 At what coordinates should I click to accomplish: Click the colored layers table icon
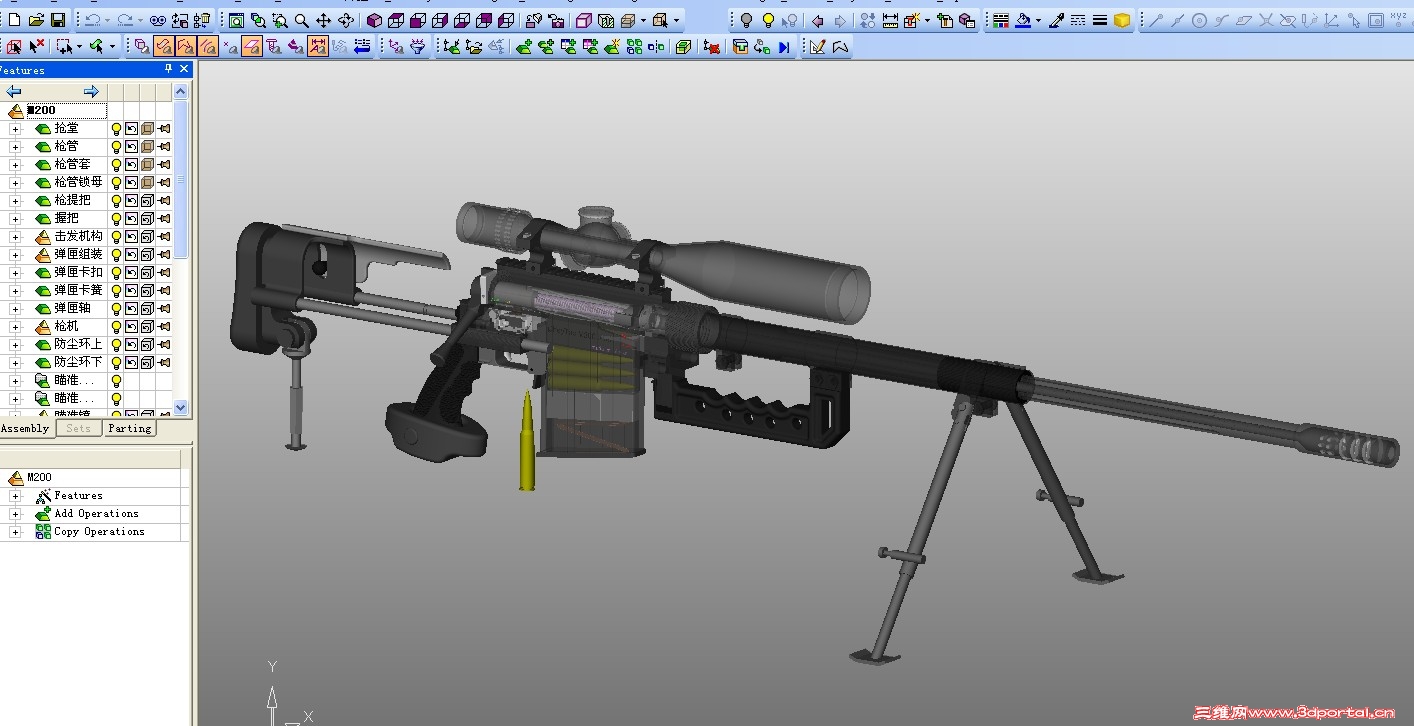tap(1001, 20)
